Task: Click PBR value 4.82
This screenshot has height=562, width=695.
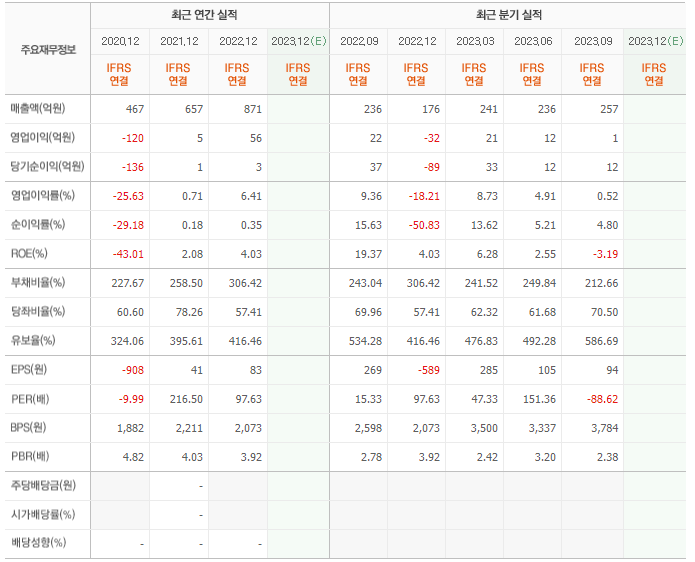Action: click(133, 457)
